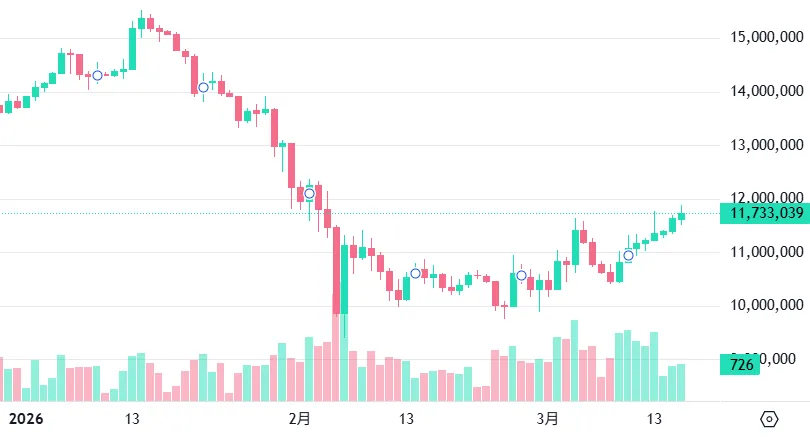Click the last green candle on the right
This screenshot has width=810, height=440.
[x=681, y=216]
